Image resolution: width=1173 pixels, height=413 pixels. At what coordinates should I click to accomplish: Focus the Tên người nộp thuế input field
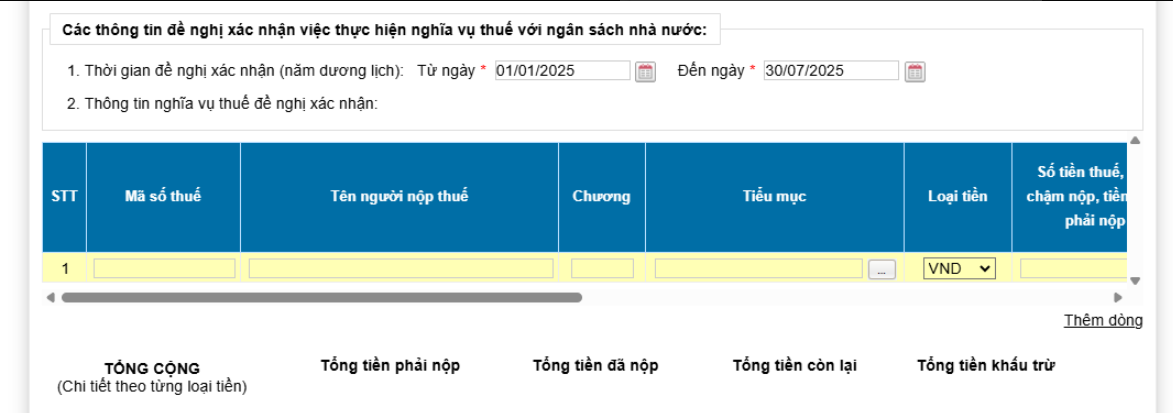tap(400, 268)
